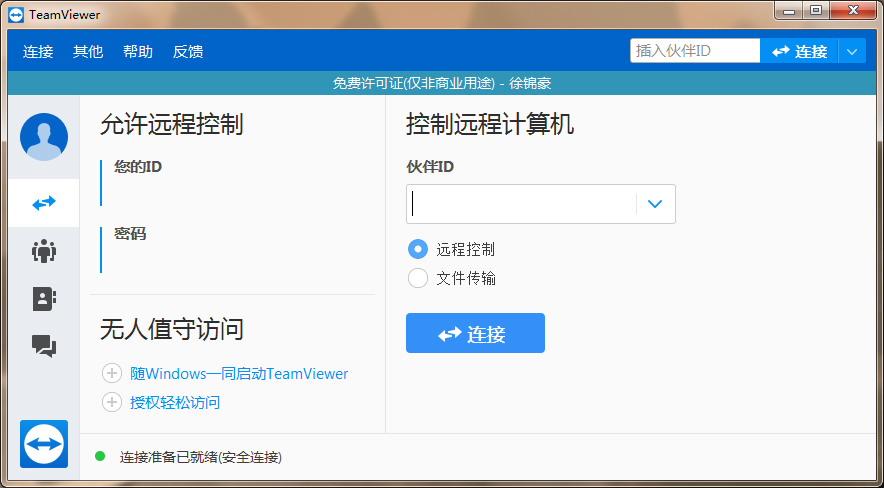Click the green connection status dot

[x=100, y=456]
